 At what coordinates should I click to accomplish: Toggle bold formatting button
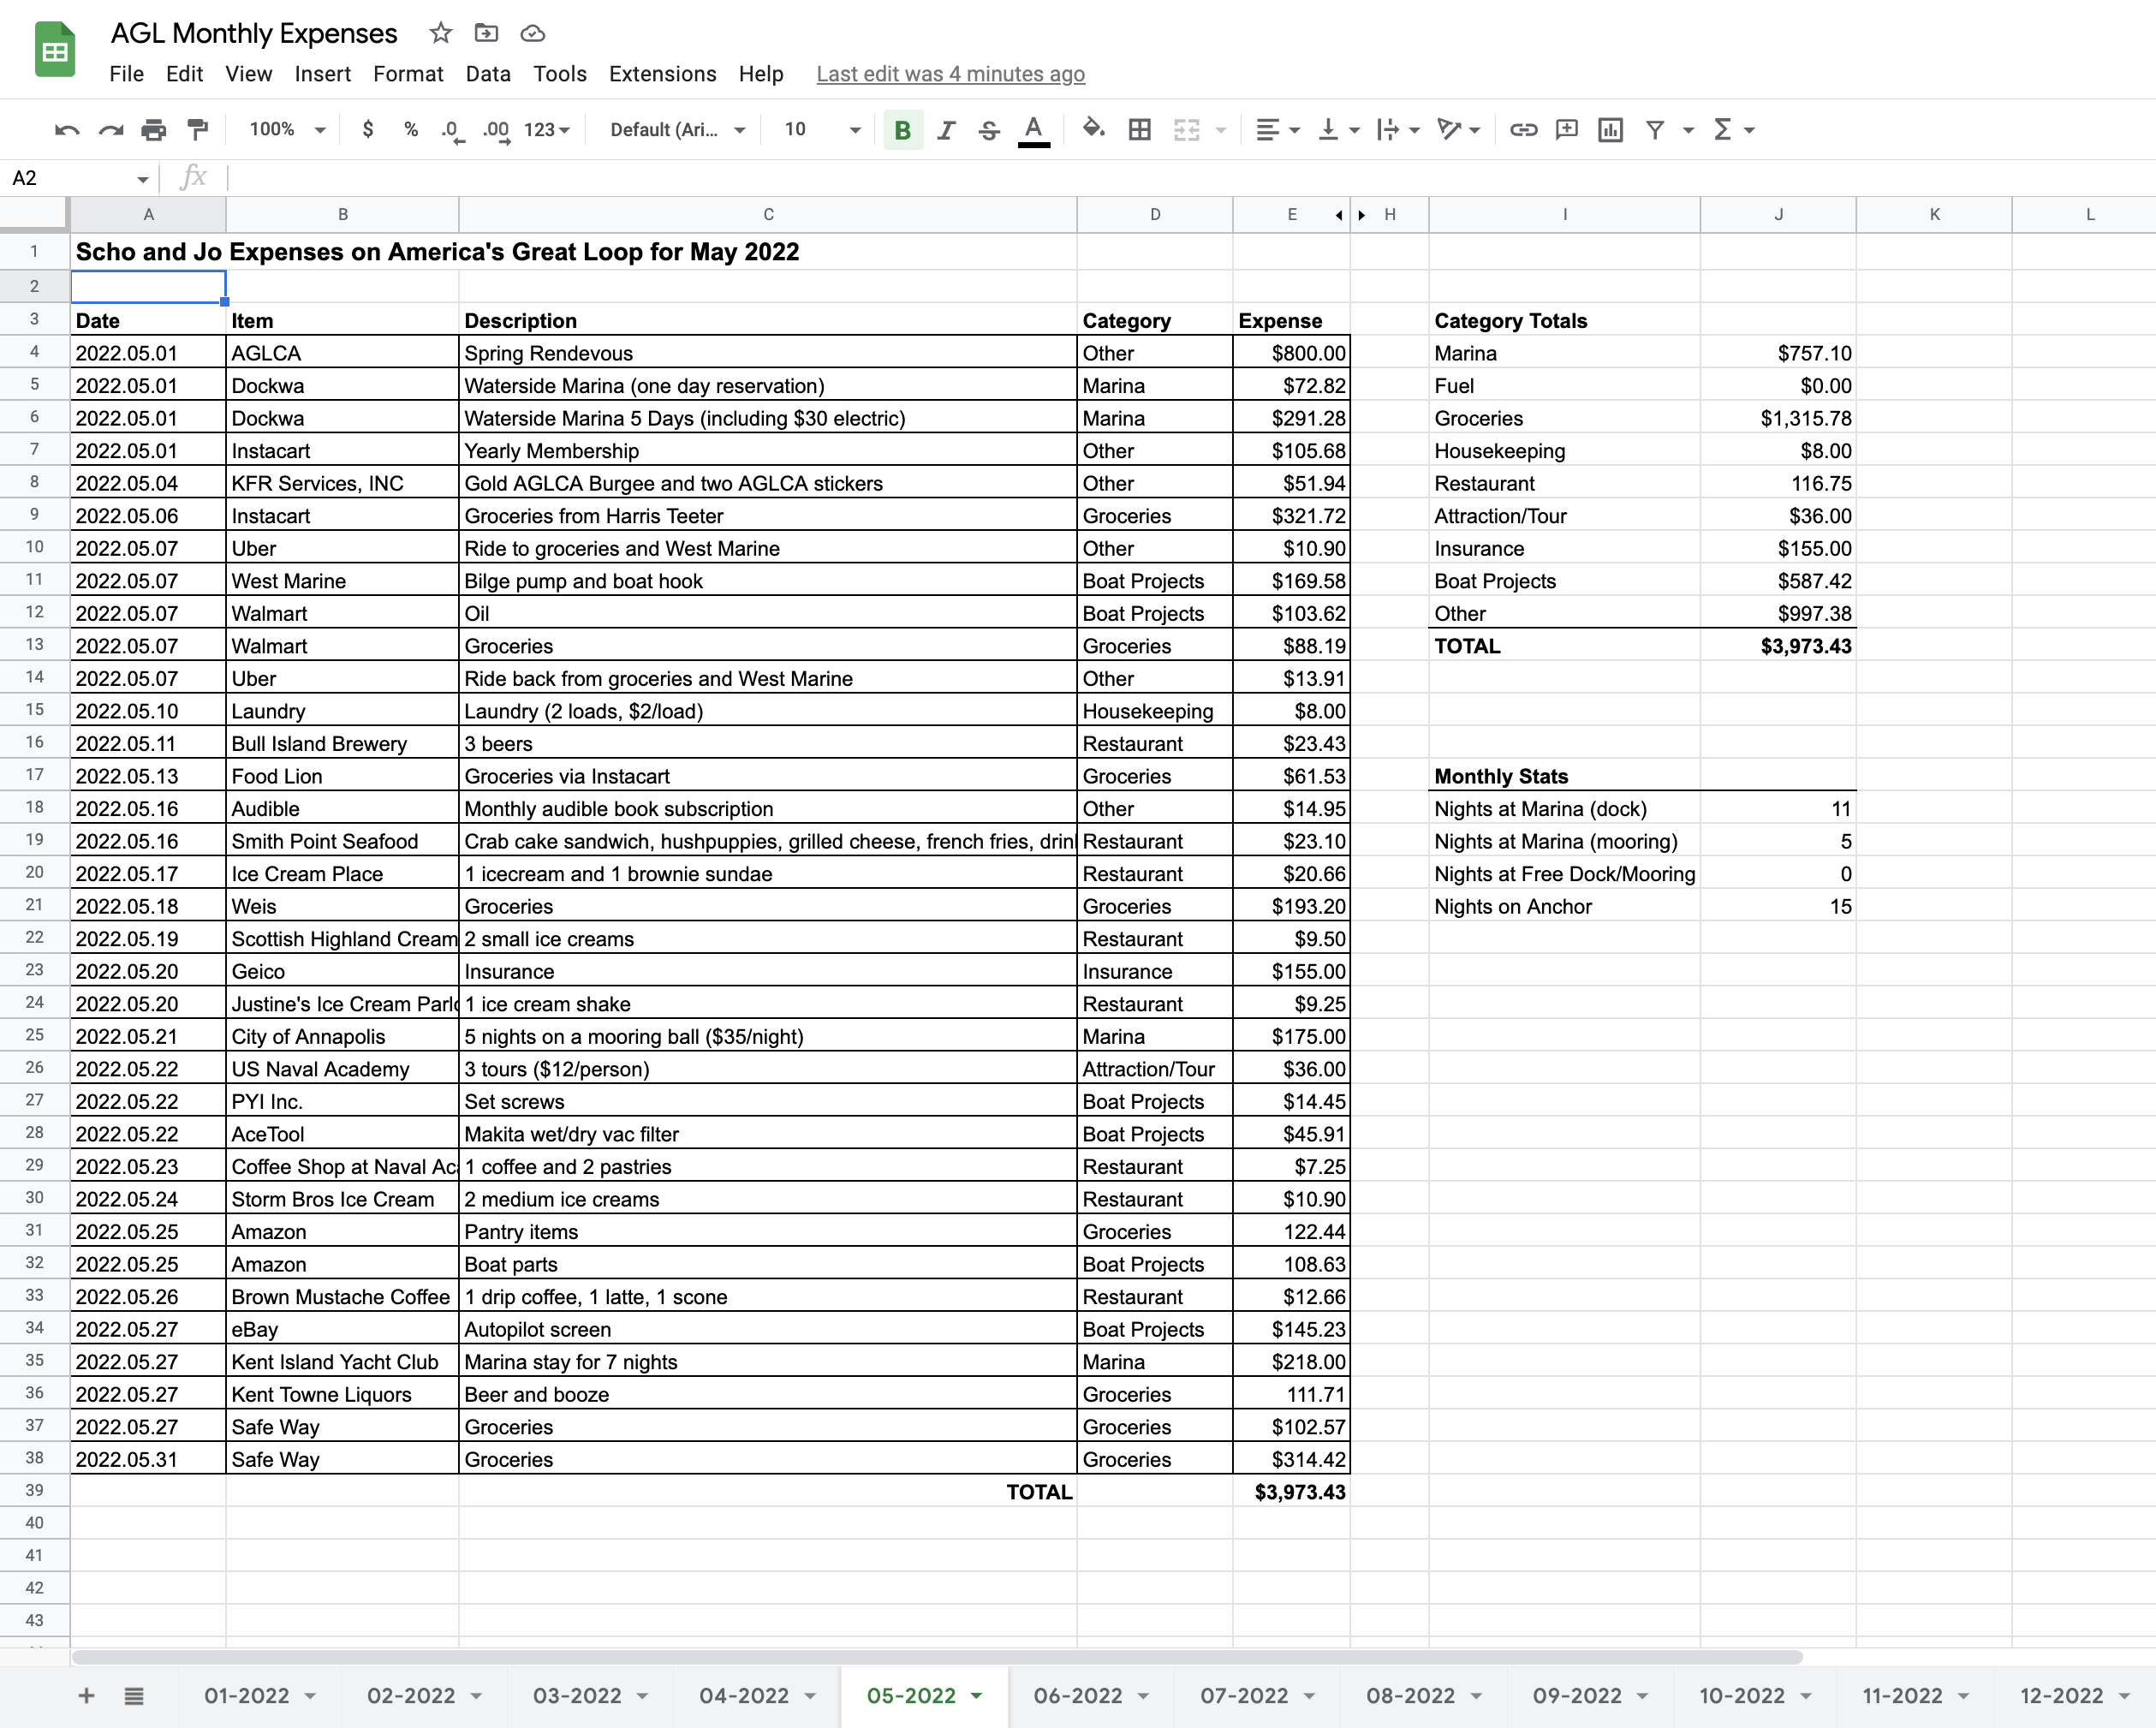click(x=902, y=130)
